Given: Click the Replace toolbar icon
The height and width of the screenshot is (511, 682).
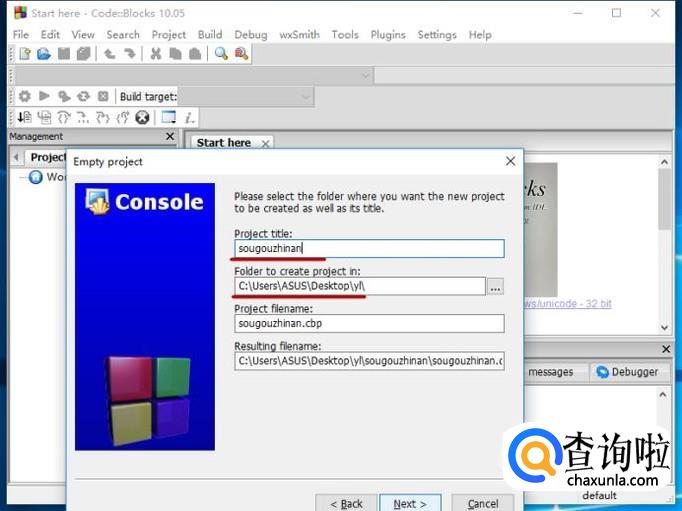Looking at the screenshot, I should click(x=241, y=54).
